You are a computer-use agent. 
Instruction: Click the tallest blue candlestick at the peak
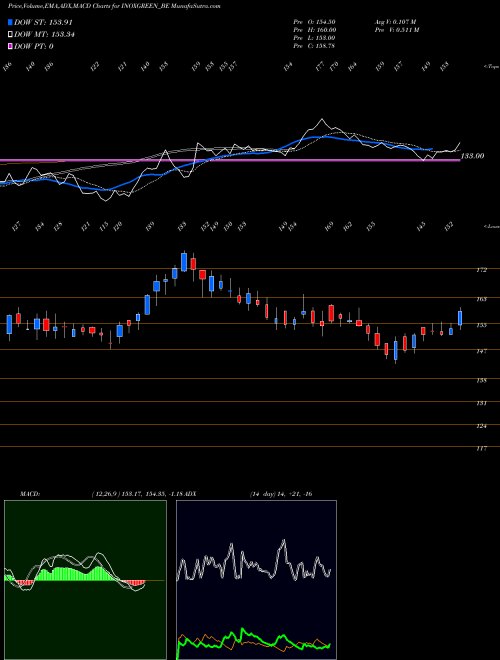[x=184, y=262]
